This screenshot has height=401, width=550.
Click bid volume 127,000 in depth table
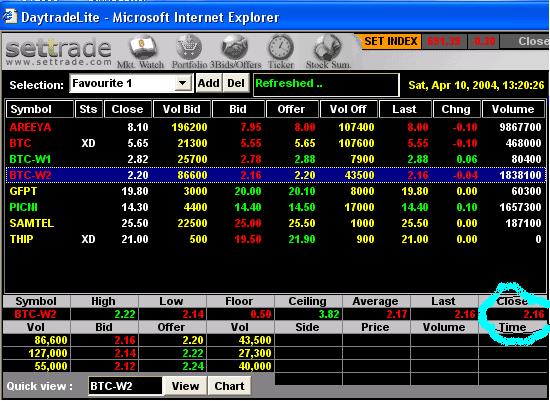[48, 353]
